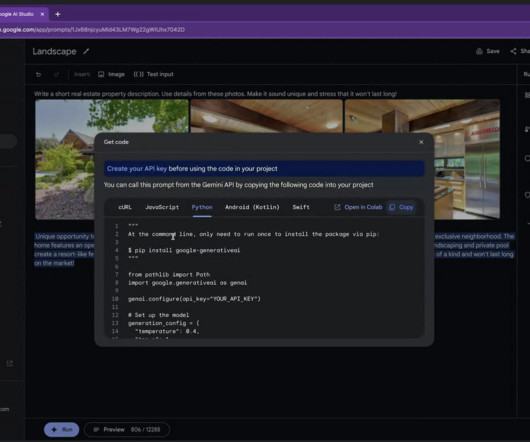530x442 pixels.
Task: Click the pip install google-generativeai code line
Action: [x=184, y=250]
